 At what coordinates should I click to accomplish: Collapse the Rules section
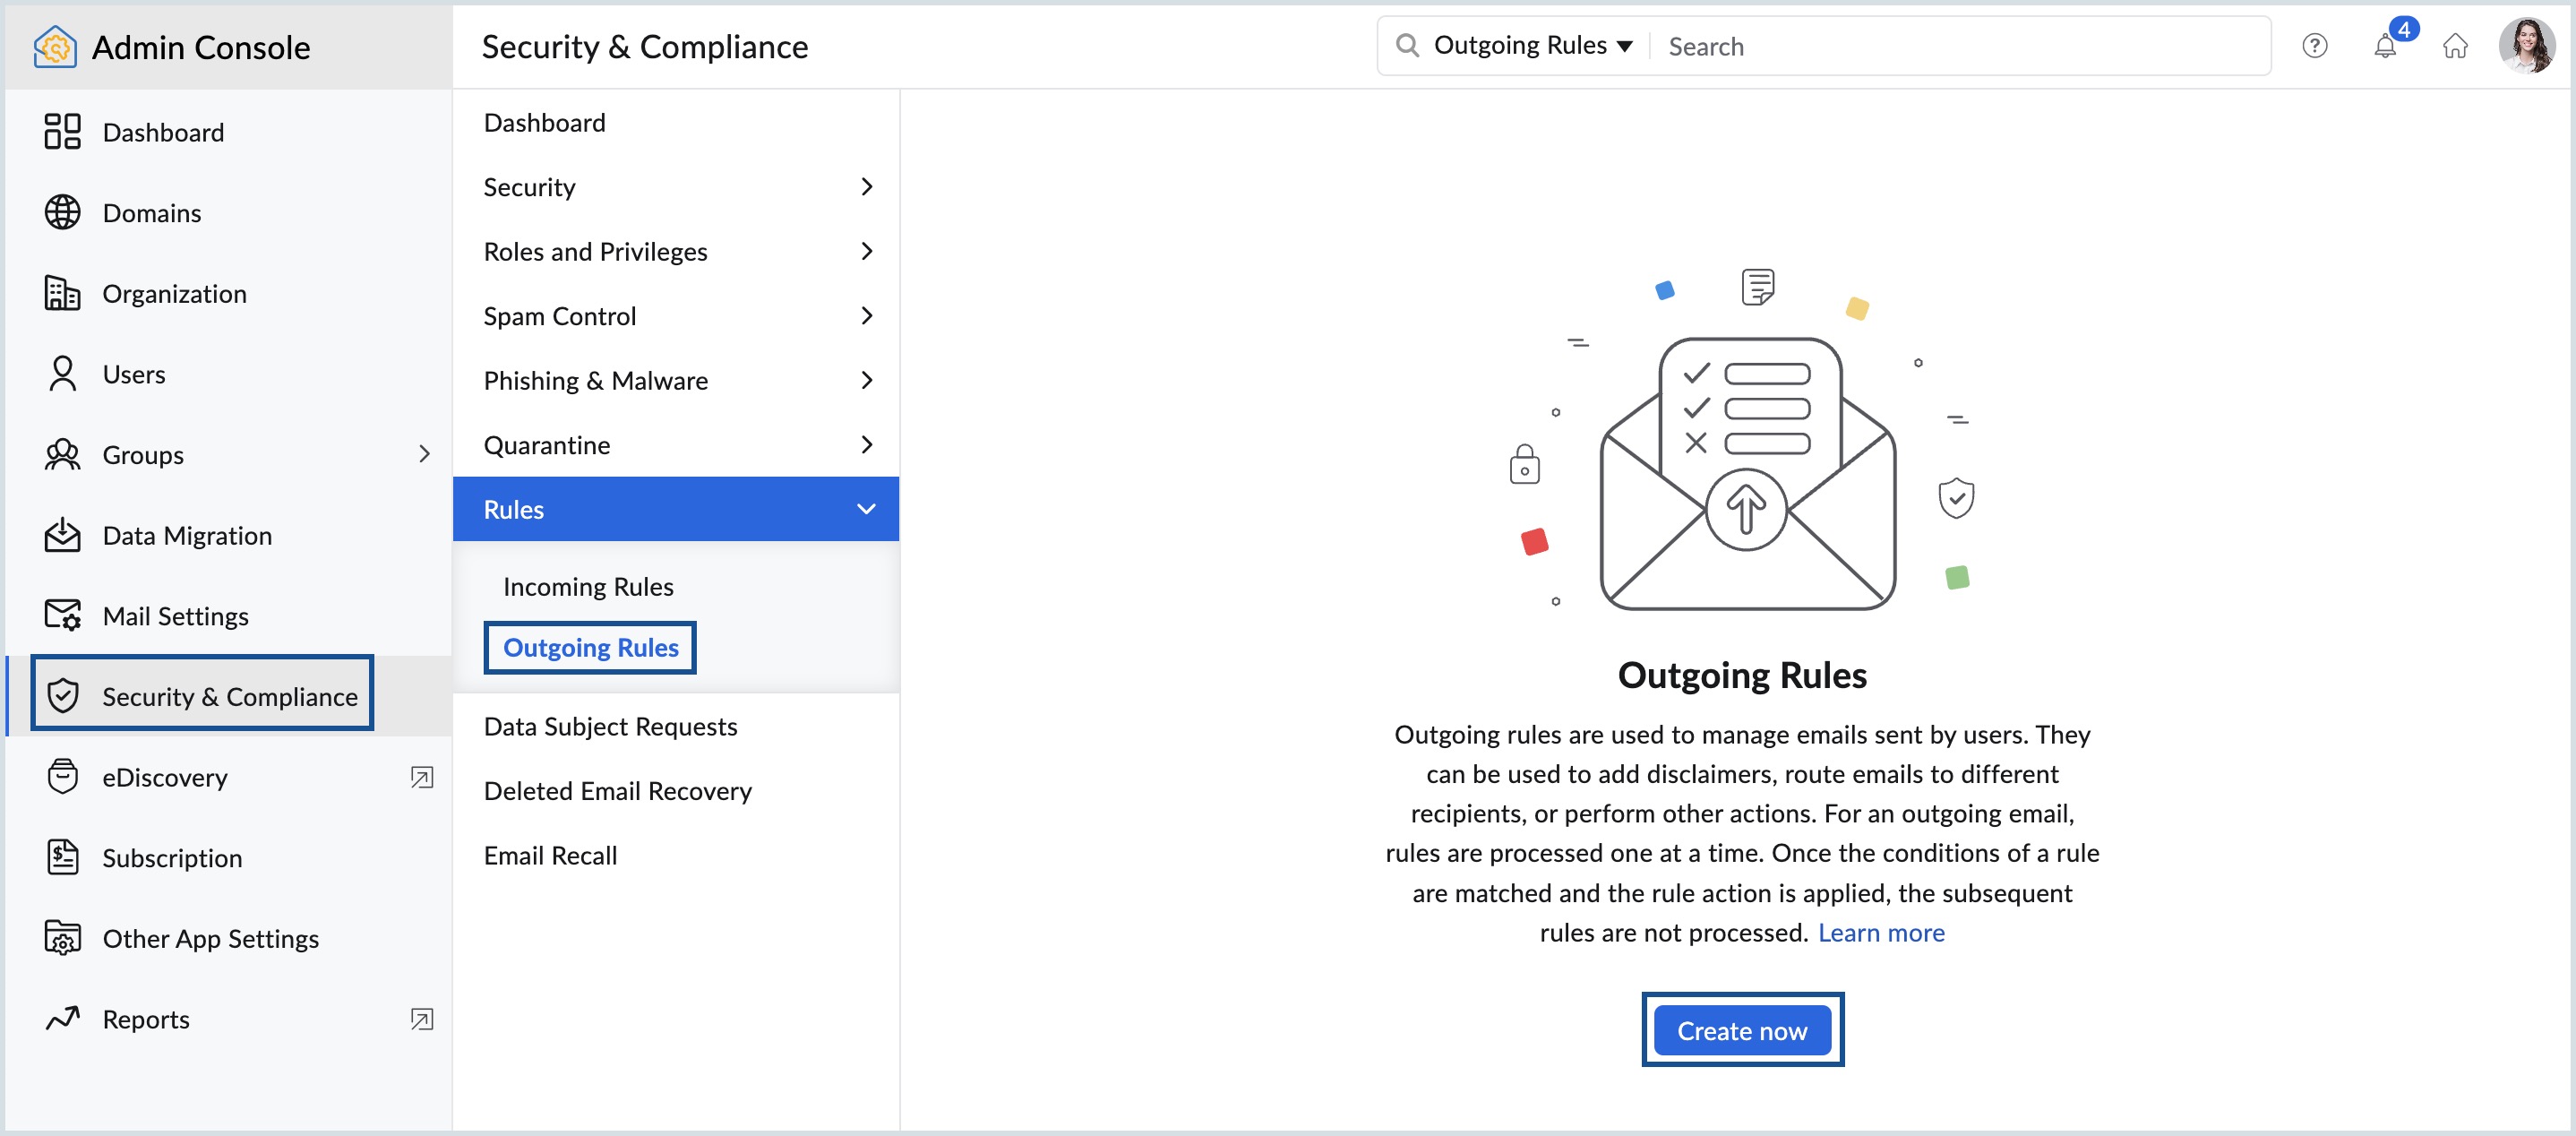click(866, 509)
